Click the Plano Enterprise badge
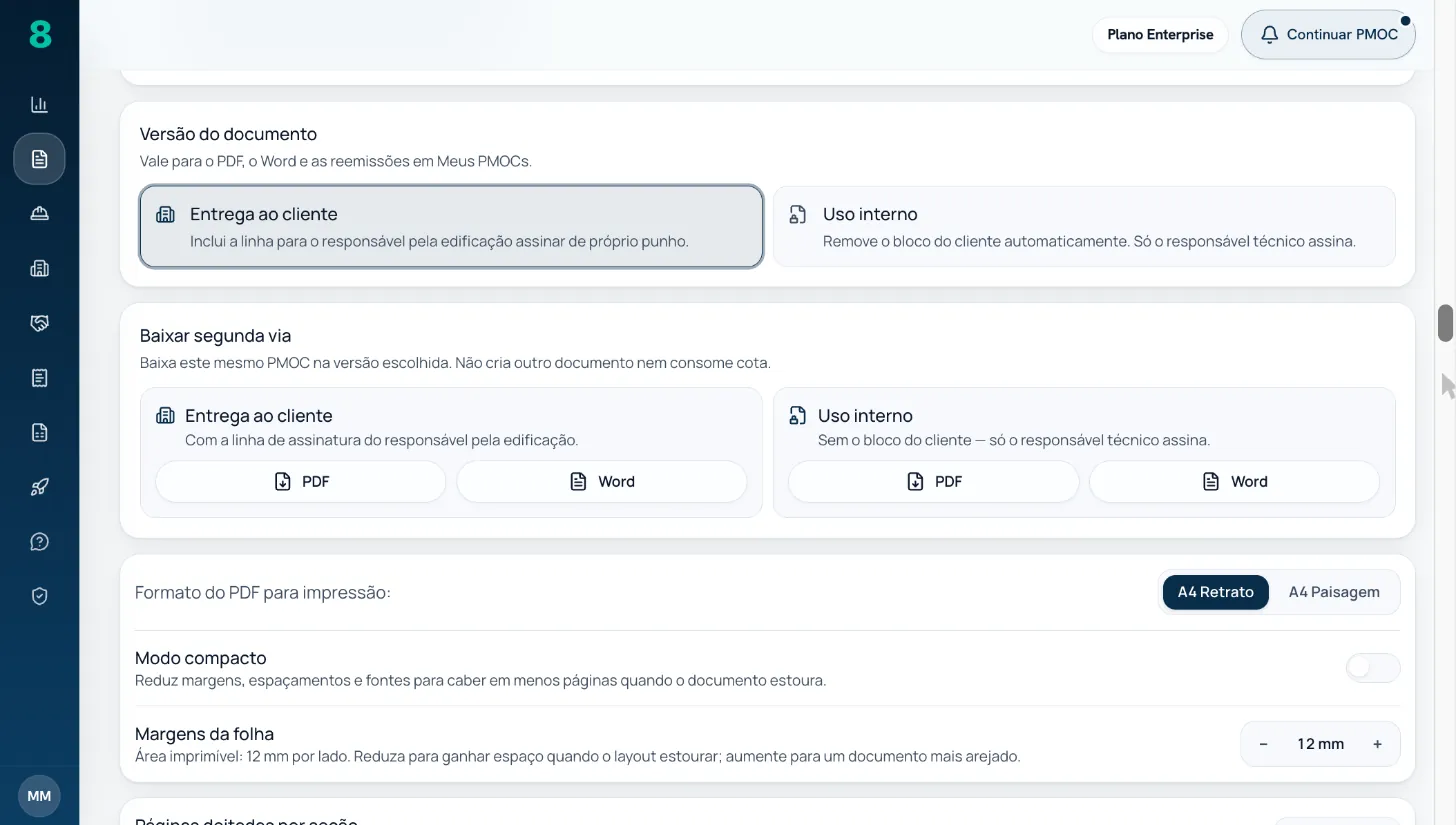This screenshot has height=825, width=1456. (1160, 35)
